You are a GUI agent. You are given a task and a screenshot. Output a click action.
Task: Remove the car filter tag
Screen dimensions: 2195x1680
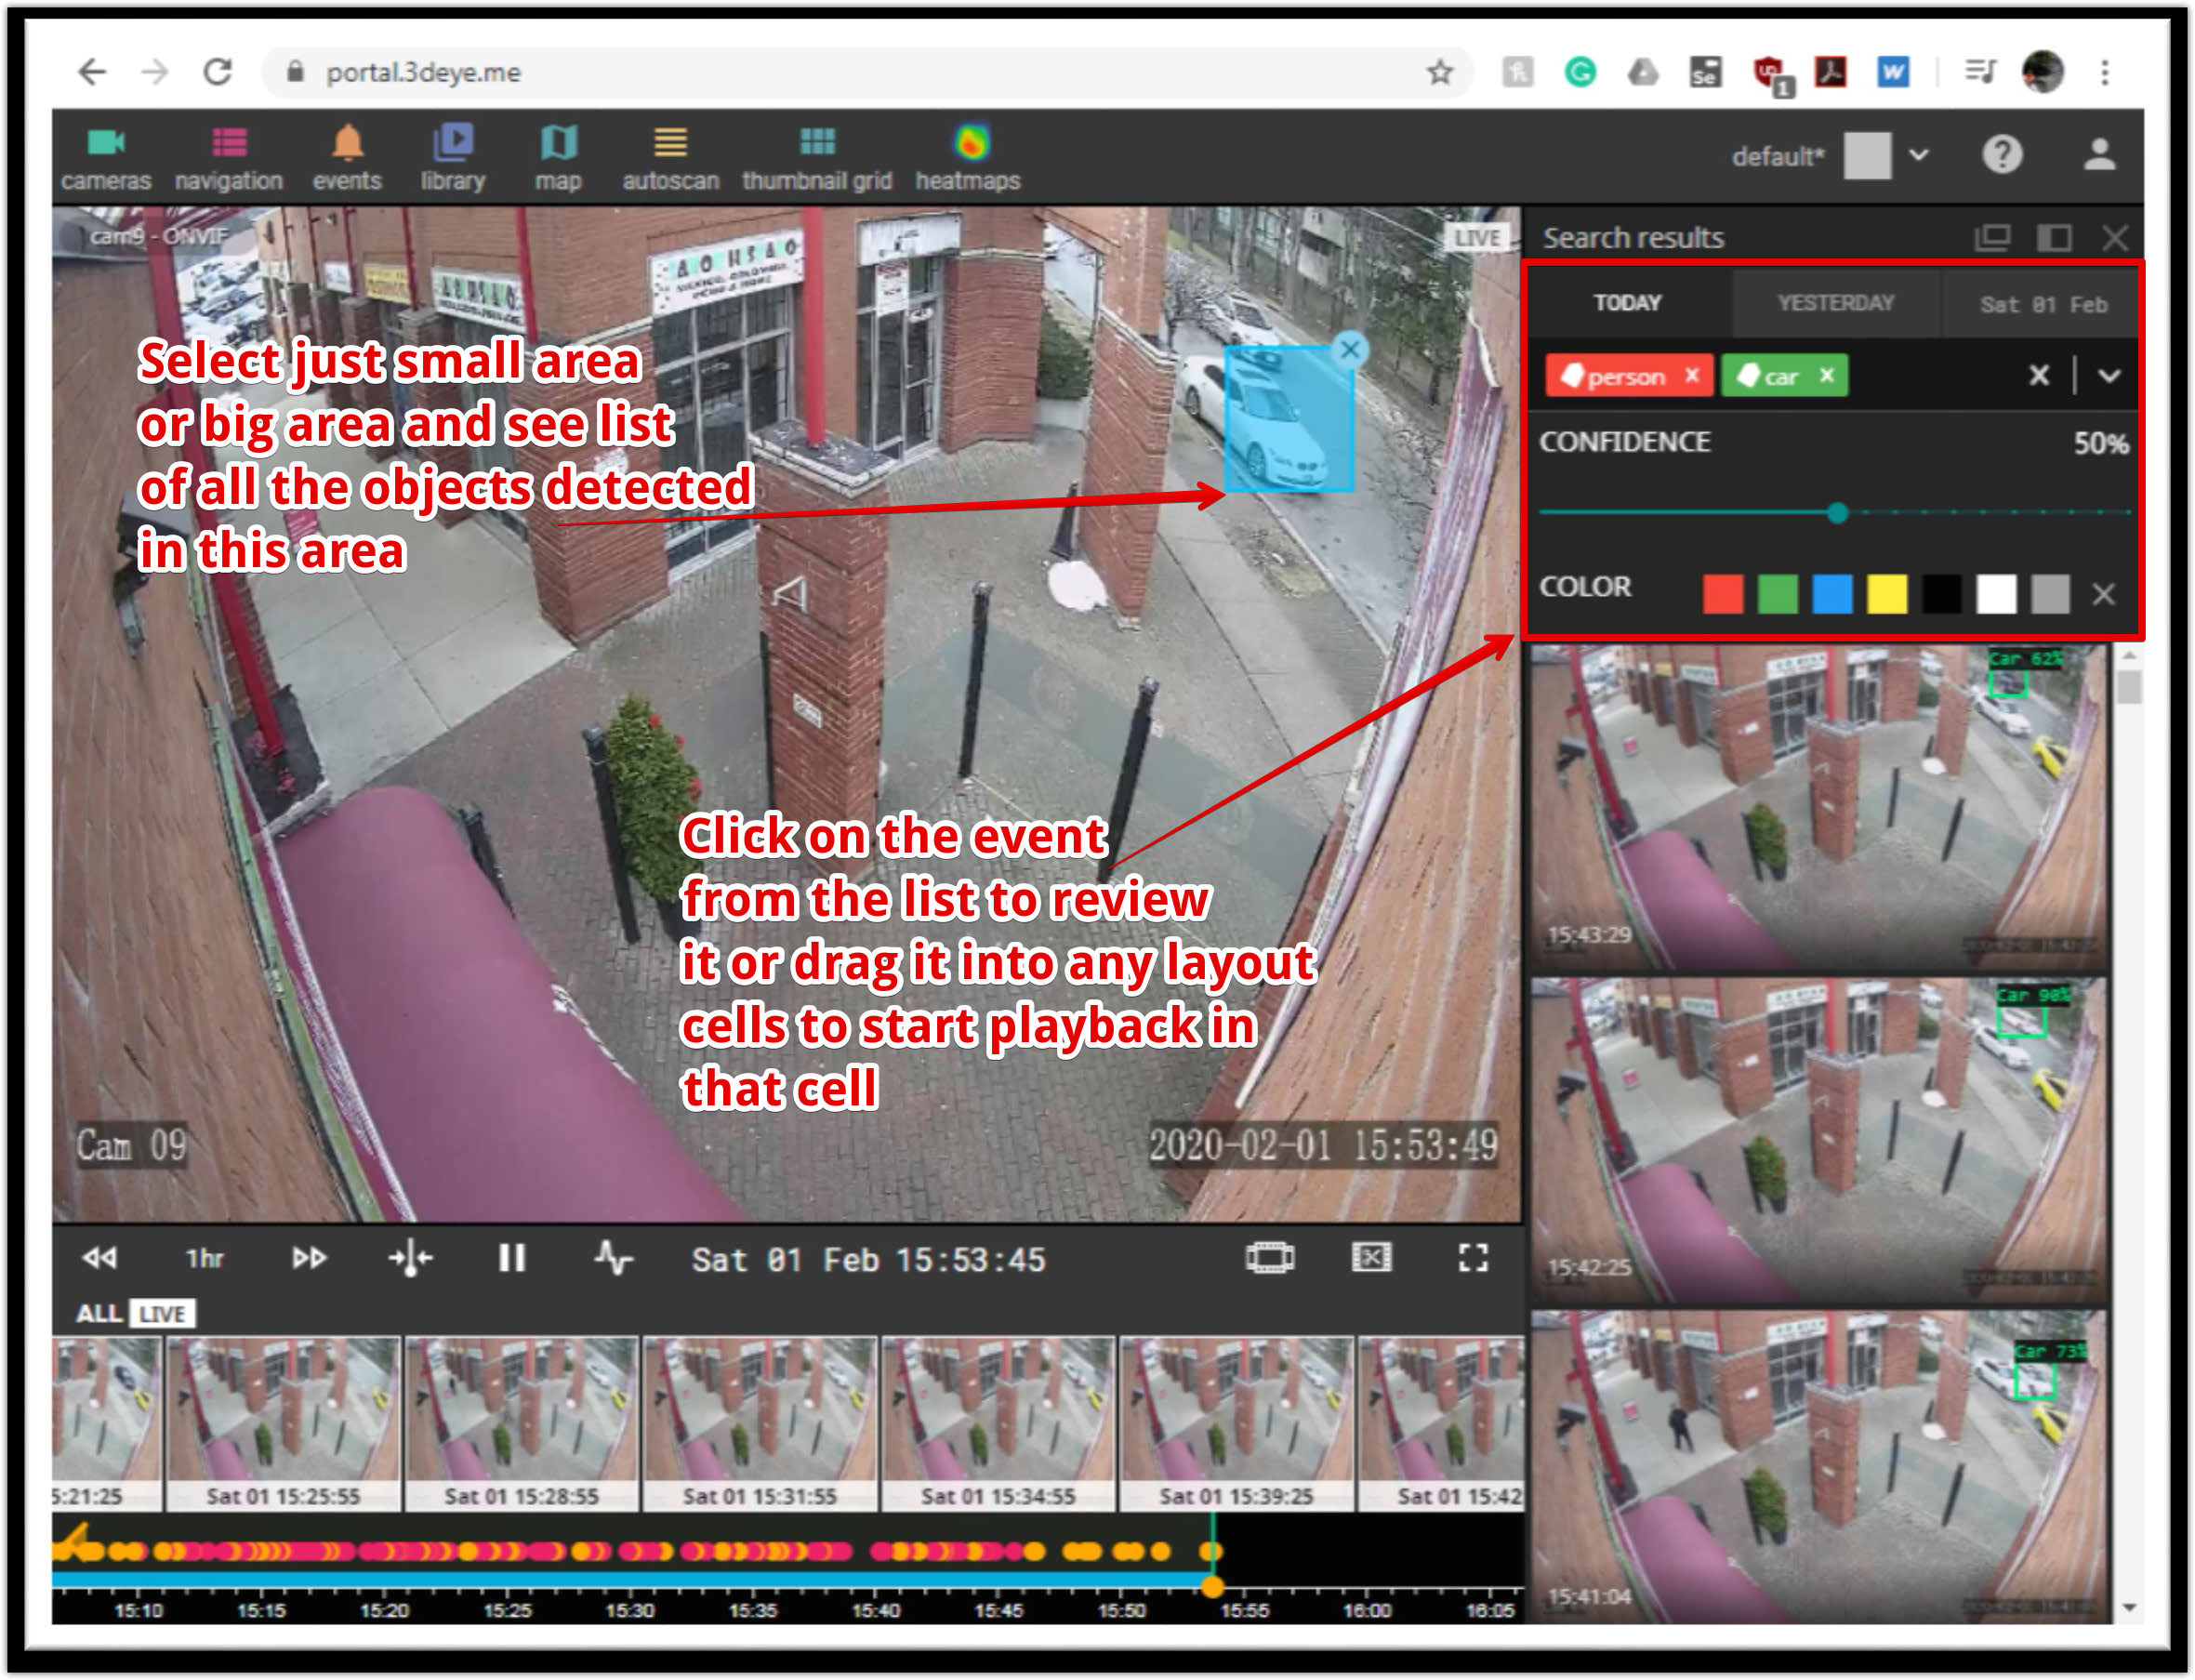pos(1827,375)
